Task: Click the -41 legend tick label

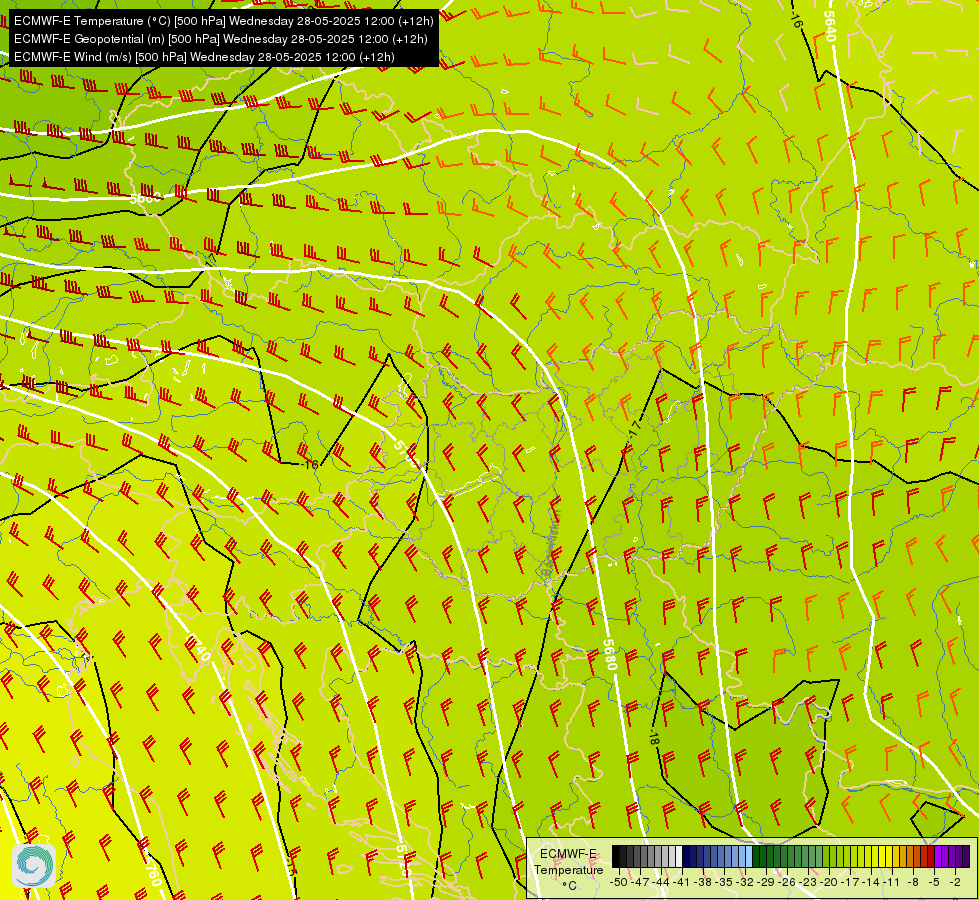Action: (682, 882)
